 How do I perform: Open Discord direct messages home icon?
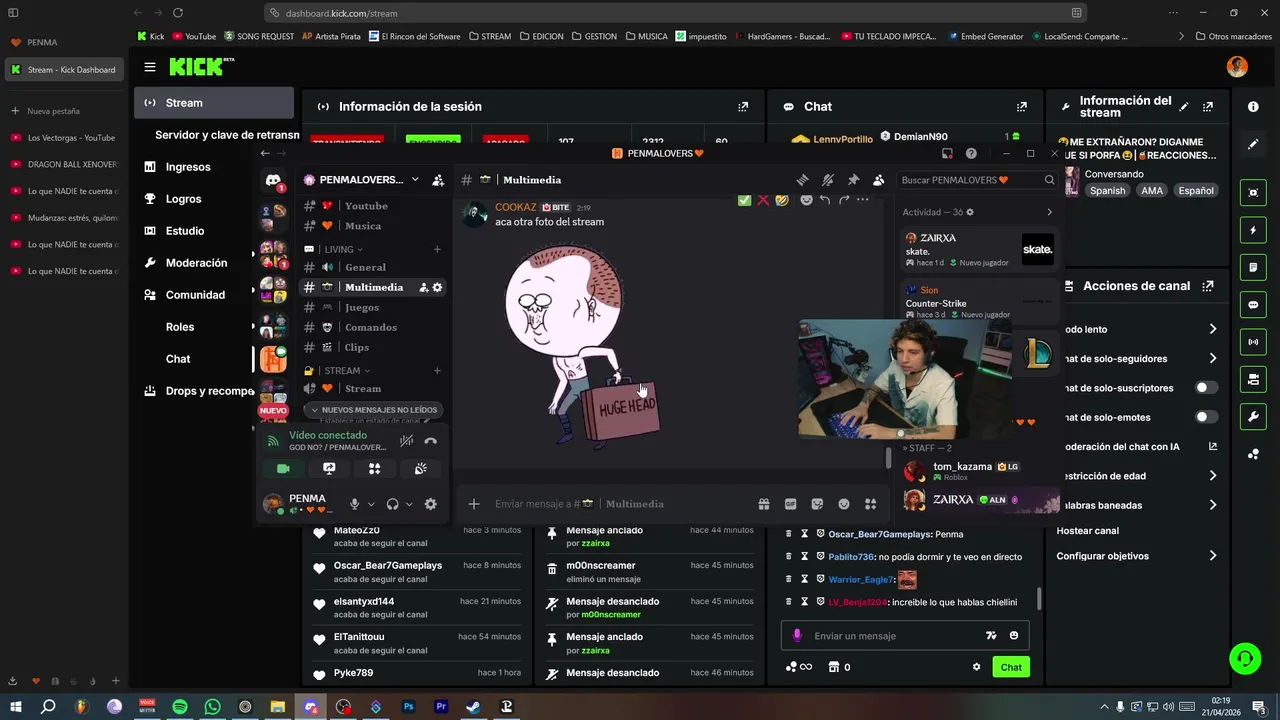pyautogui.click(x=273, y=181)
